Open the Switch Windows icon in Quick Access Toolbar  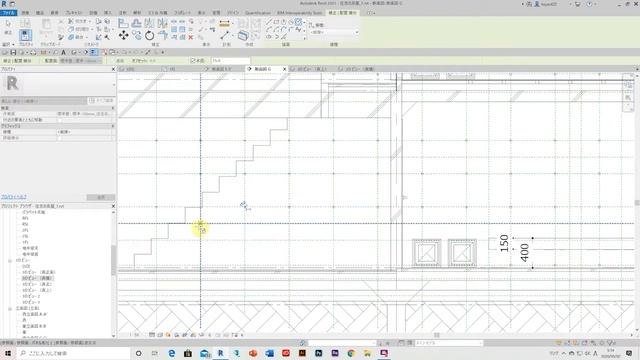[112, 52]
